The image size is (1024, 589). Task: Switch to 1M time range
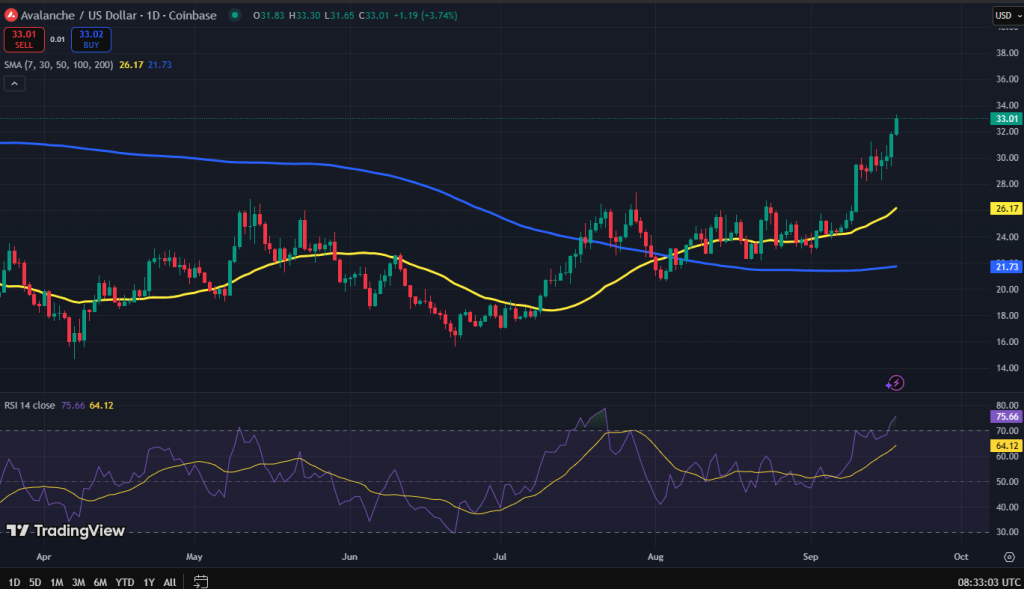(57, 582)
